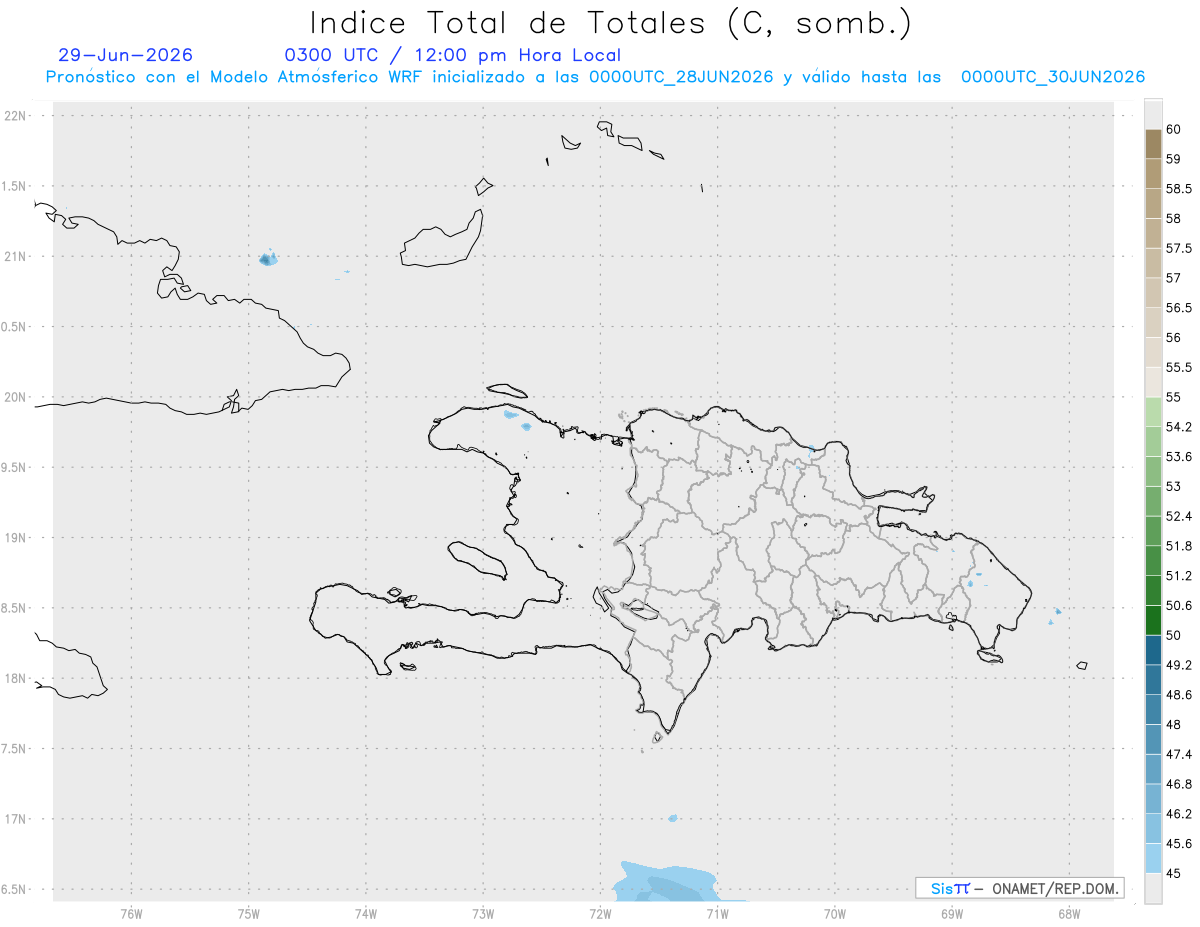Click the "75W" longitude label
The width and height of the screenshot is (1200, 927).
pos(248,915)
